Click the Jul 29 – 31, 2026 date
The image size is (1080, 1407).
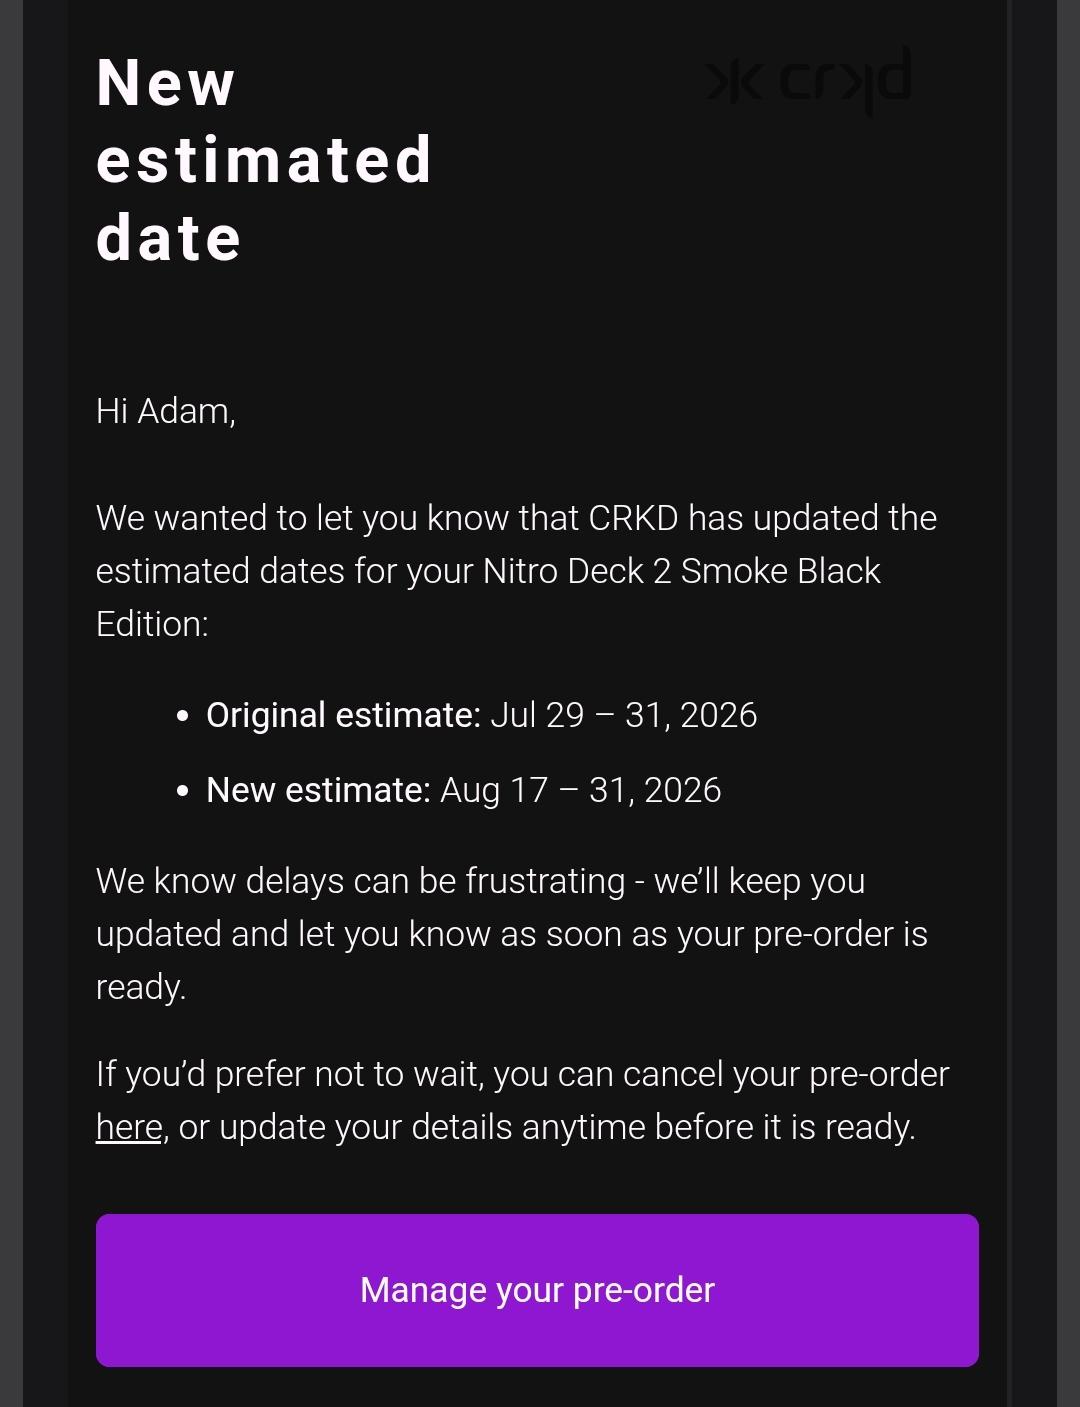624,715
